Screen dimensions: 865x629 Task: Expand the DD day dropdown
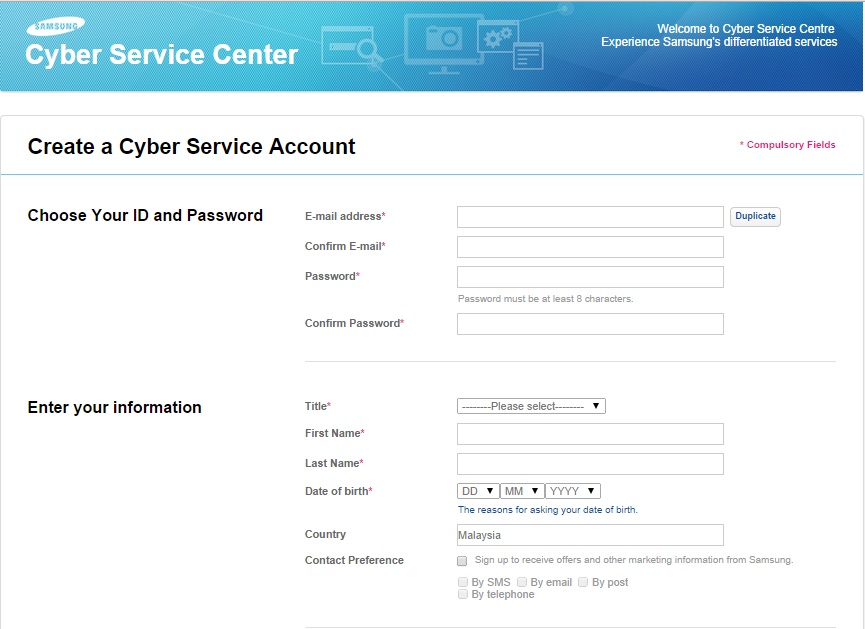478,491
